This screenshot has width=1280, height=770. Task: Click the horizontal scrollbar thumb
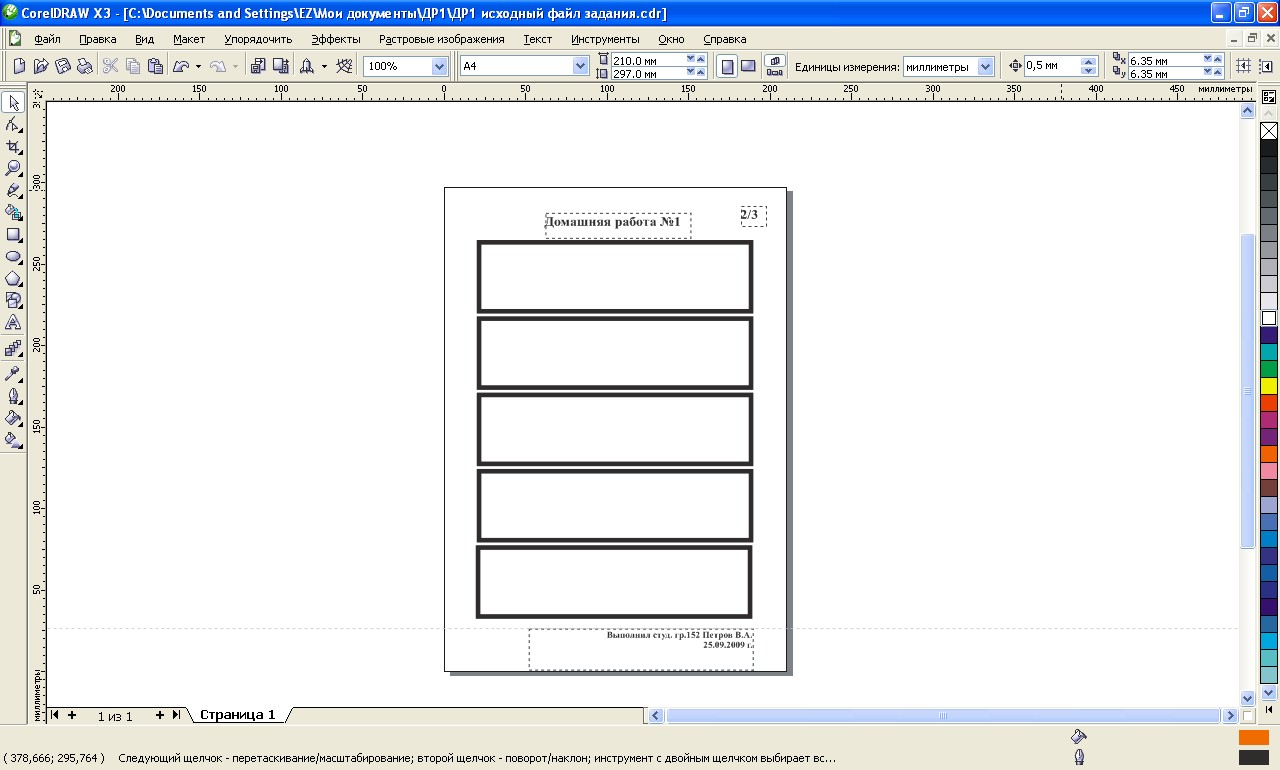[x=944, y=716]
